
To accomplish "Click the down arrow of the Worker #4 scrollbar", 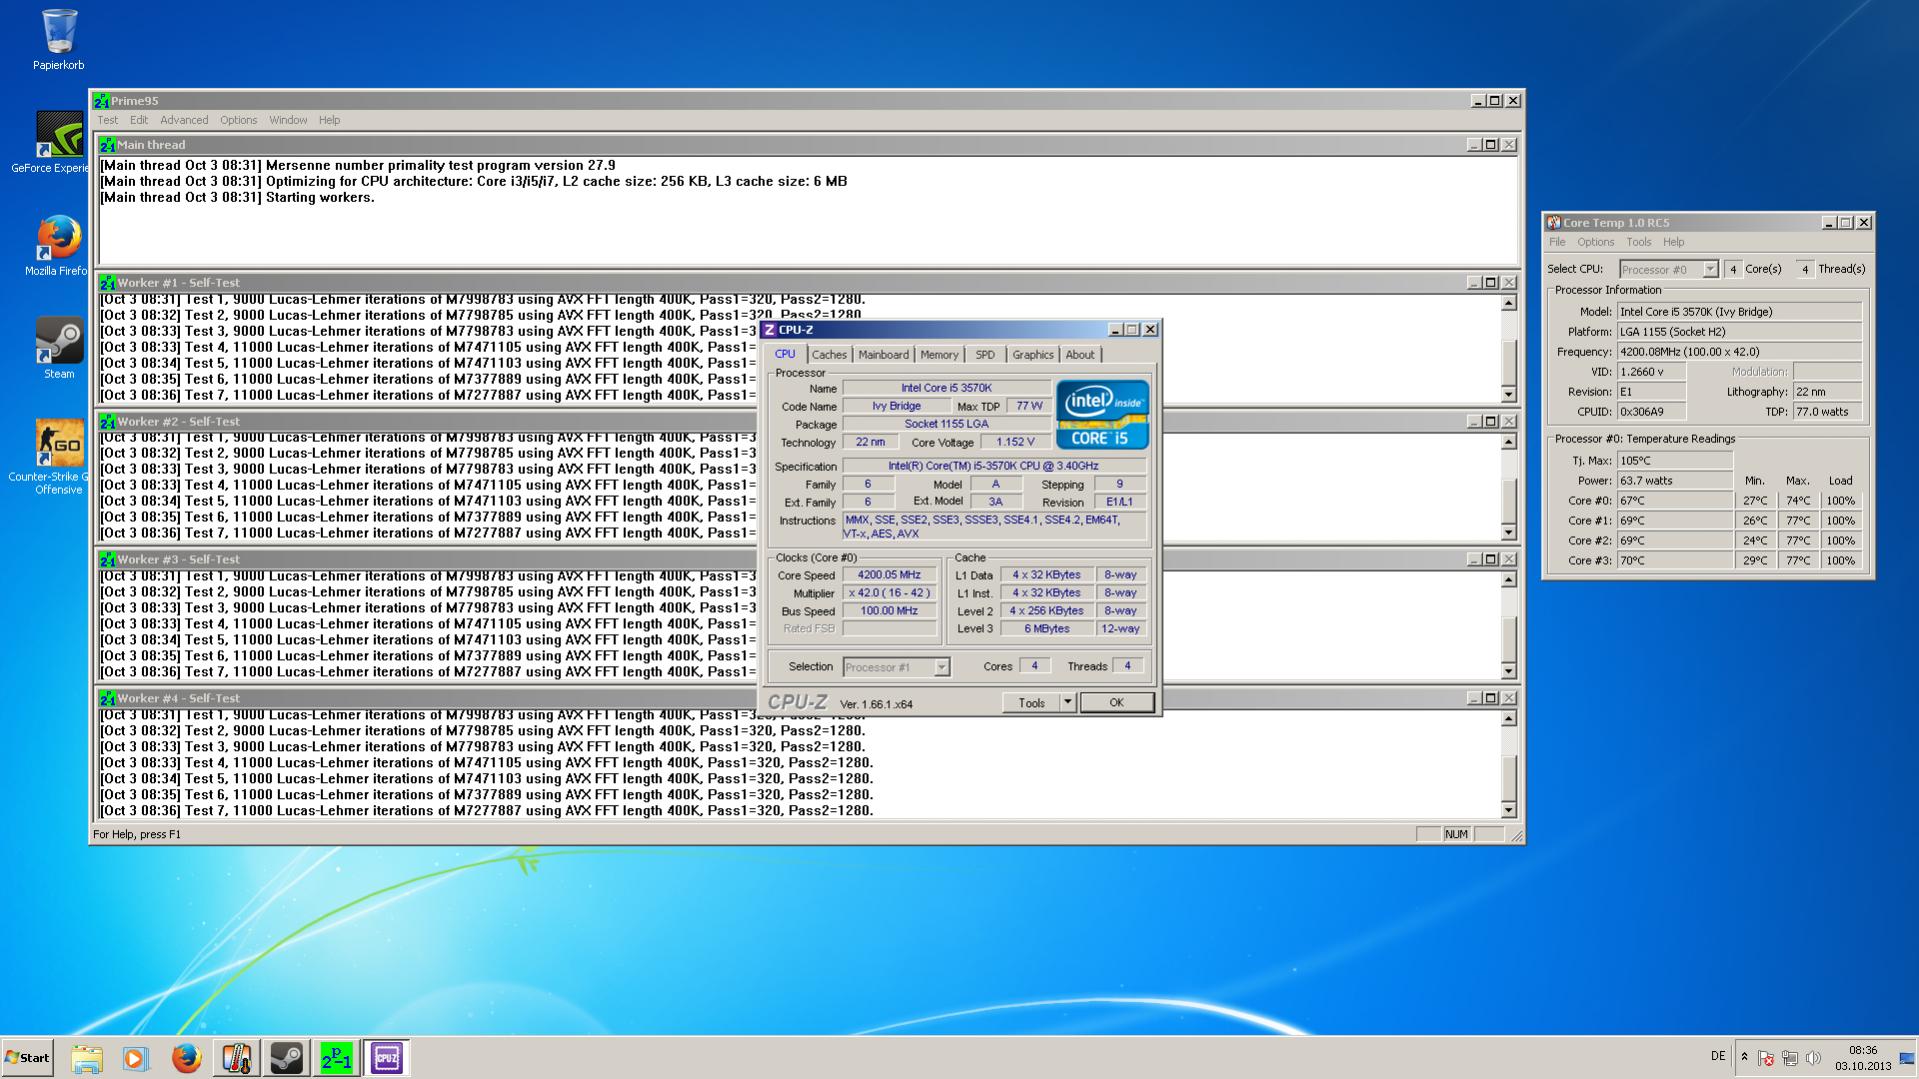I will coord(1509,810).
